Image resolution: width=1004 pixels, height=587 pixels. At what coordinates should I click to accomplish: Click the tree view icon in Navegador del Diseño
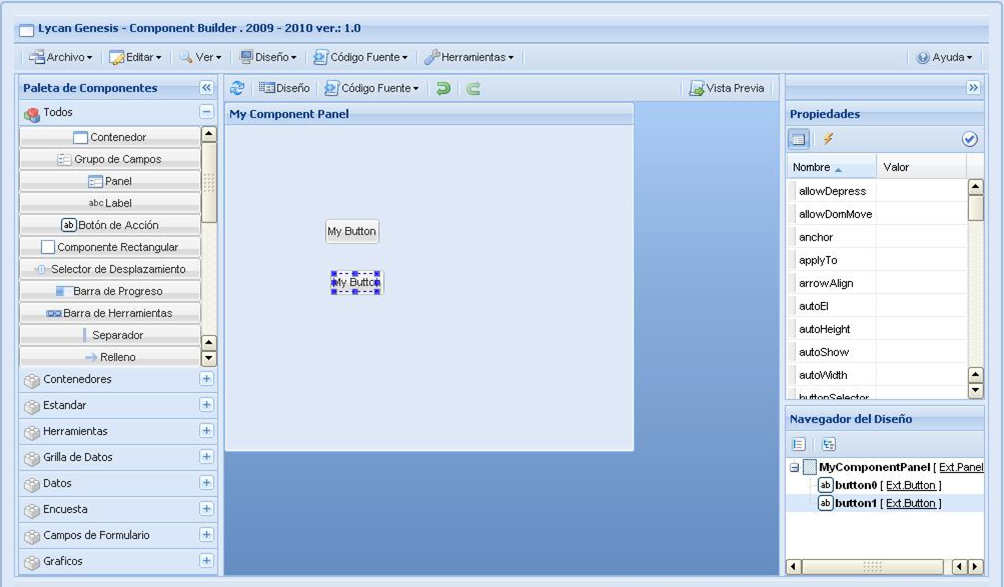(x=828, y=444)
